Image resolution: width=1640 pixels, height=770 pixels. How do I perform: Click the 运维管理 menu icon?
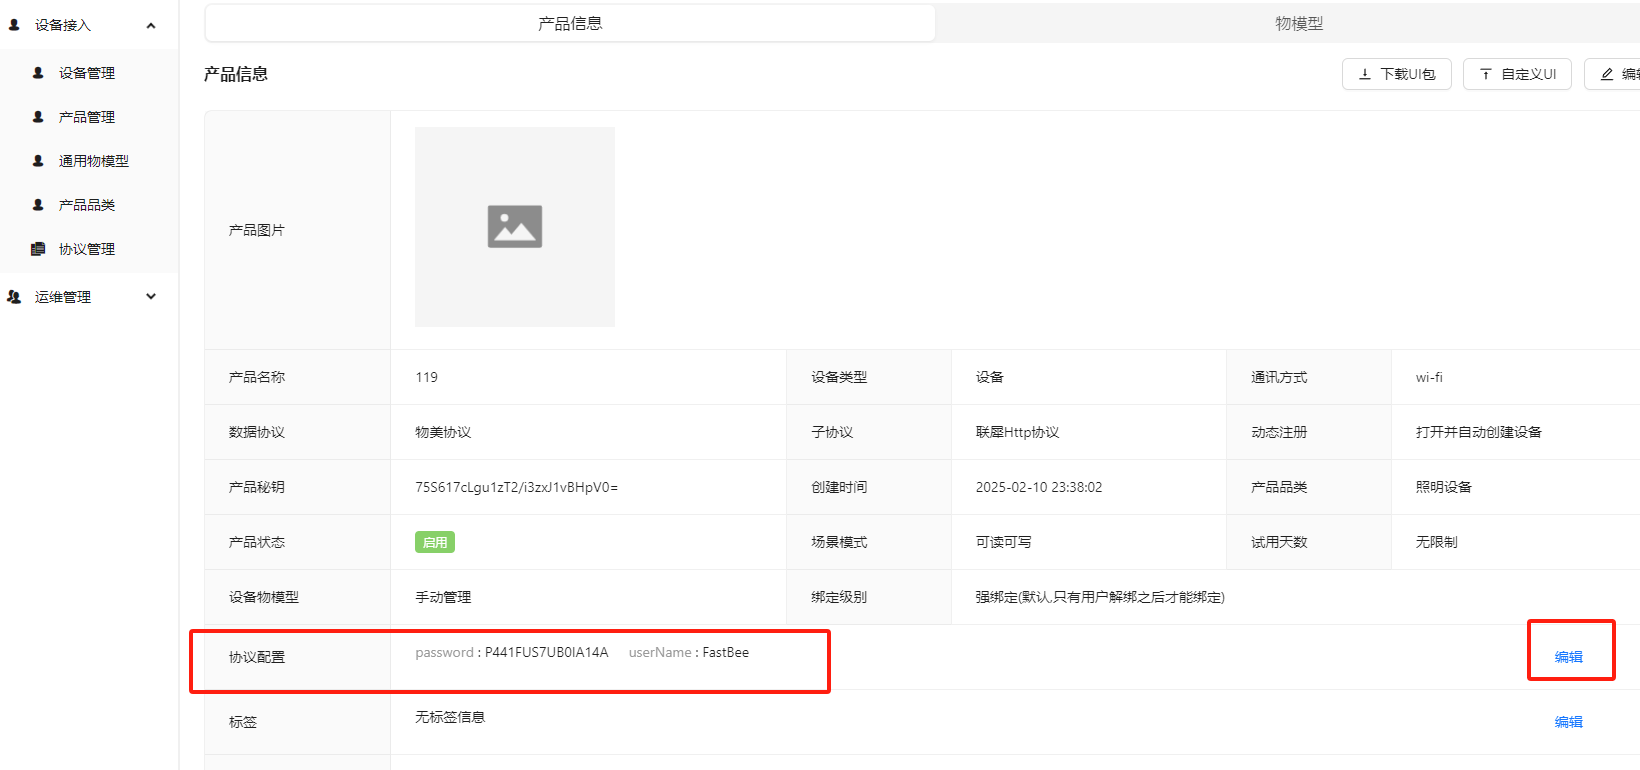coord(14,297)
